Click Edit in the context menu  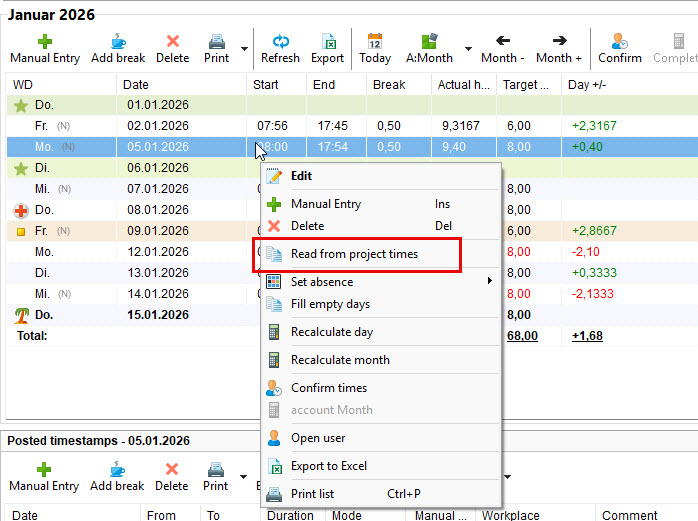pyautogui.click(x=301, y=176)
